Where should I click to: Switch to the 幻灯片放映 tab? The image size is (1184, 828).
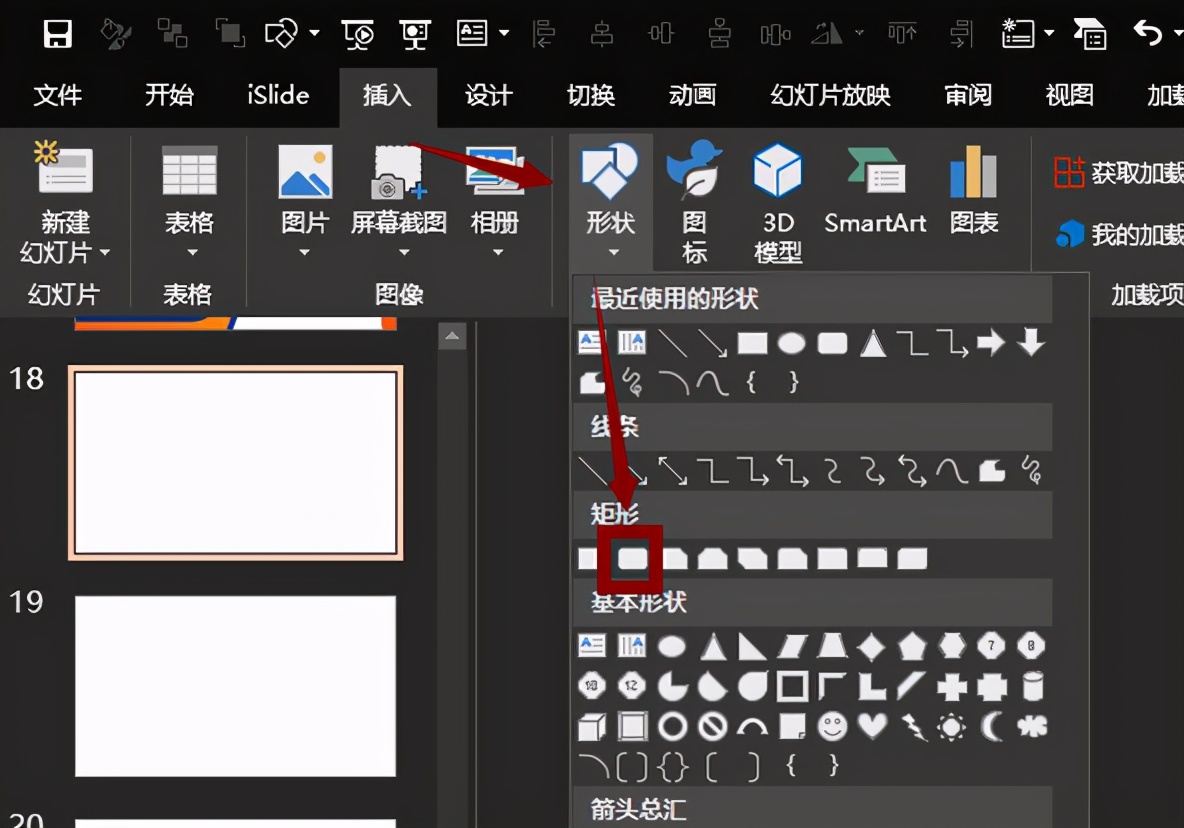[x=831, y=95]
